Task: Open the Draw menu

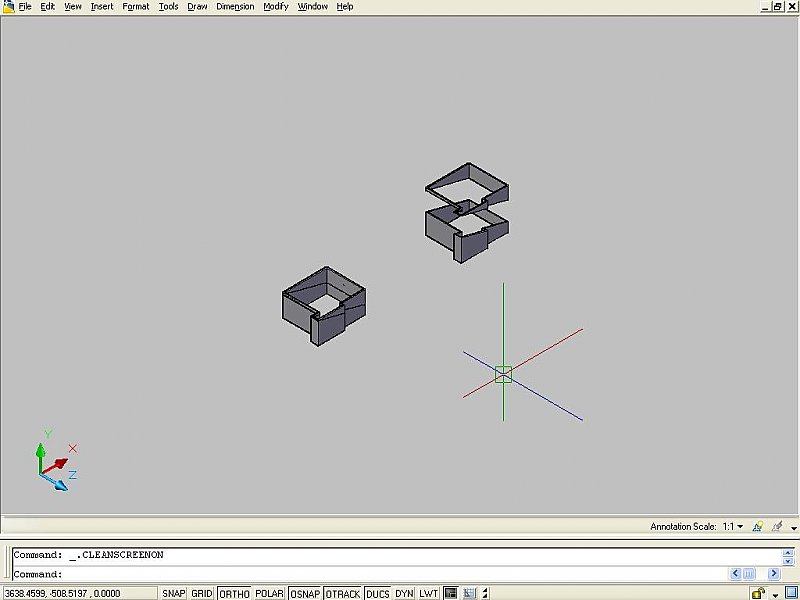Action: [197, 7]
